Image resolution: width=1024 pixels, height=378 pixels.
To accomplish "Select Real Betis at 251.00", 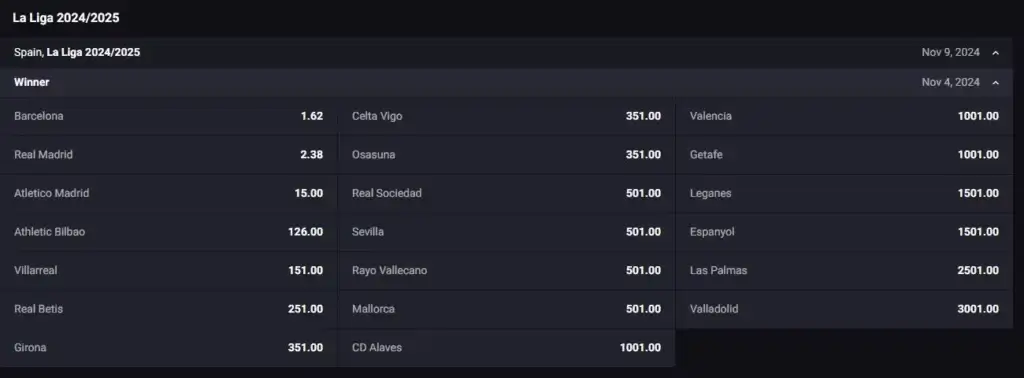I will pyautogui.click(x=168, y=309).
